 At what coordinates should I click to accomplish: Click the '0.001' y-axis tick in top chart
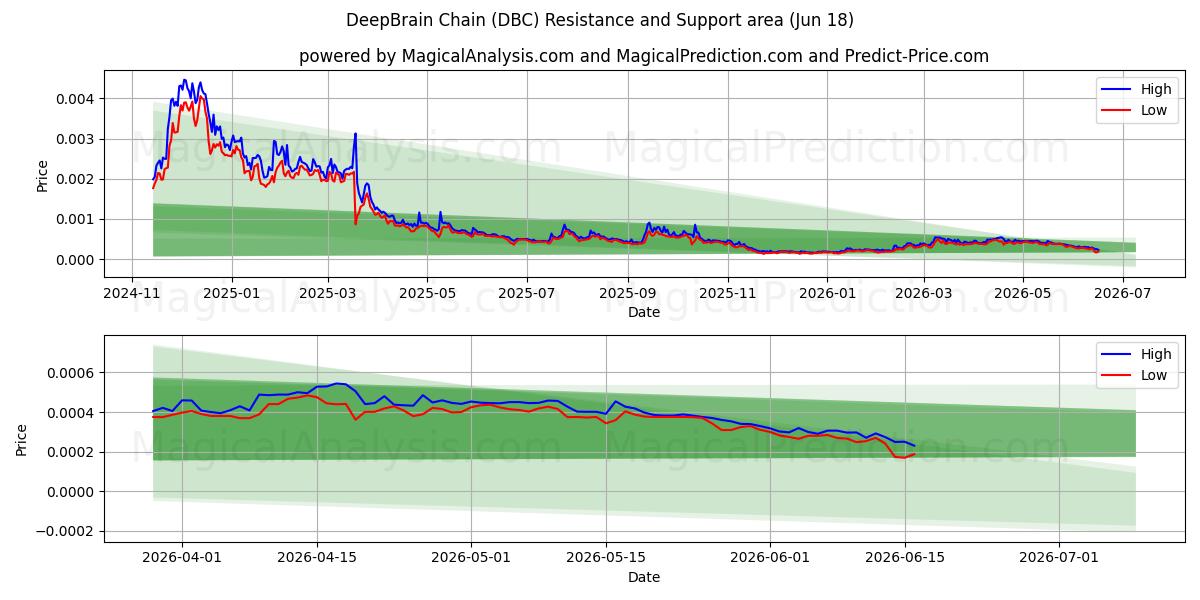[76, 219]
